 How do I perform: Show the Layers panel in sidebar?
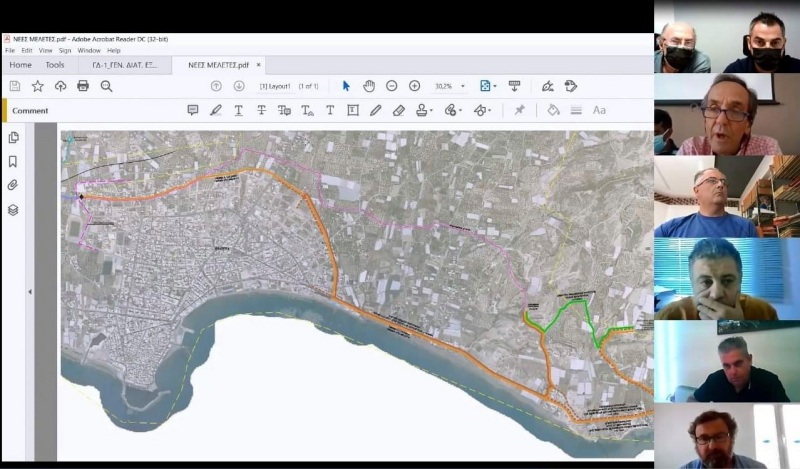[13, 210]
